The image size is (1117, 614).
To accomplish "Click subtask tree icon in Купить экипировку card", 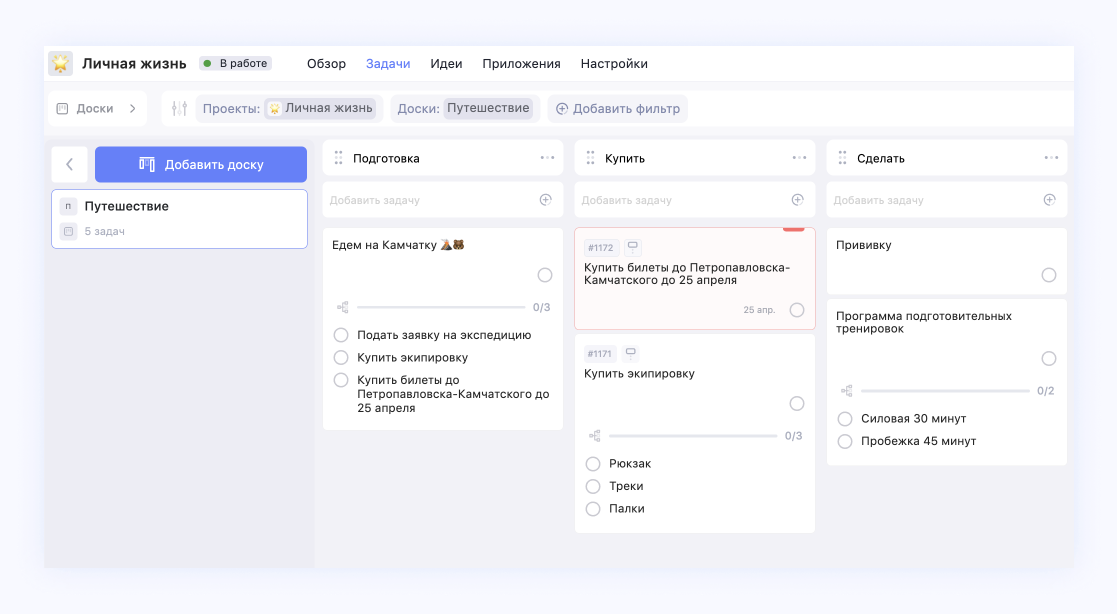I will click(x=594, y=436).
